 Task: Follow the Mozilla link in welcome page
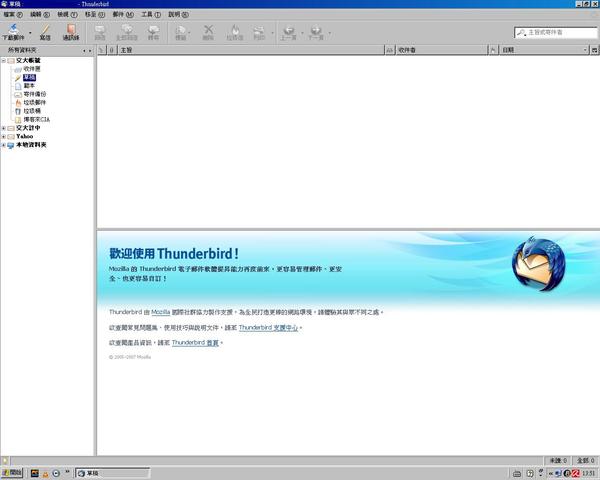pos(161,312)
